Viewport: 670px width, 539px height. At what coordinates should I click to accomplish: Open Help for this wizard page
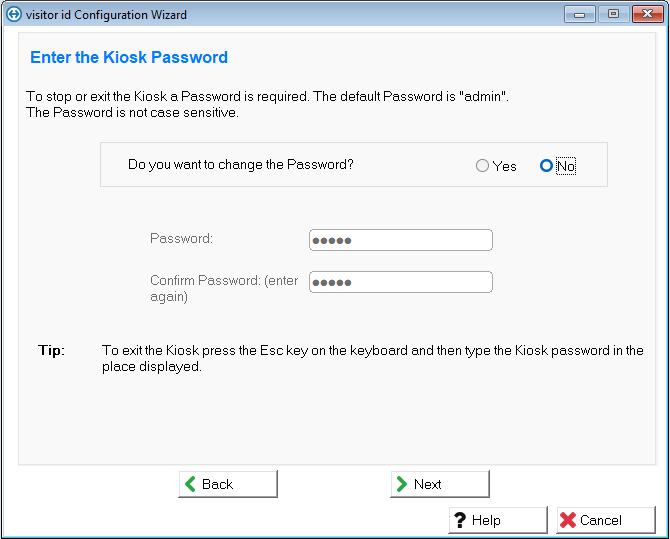click(498, 520)
